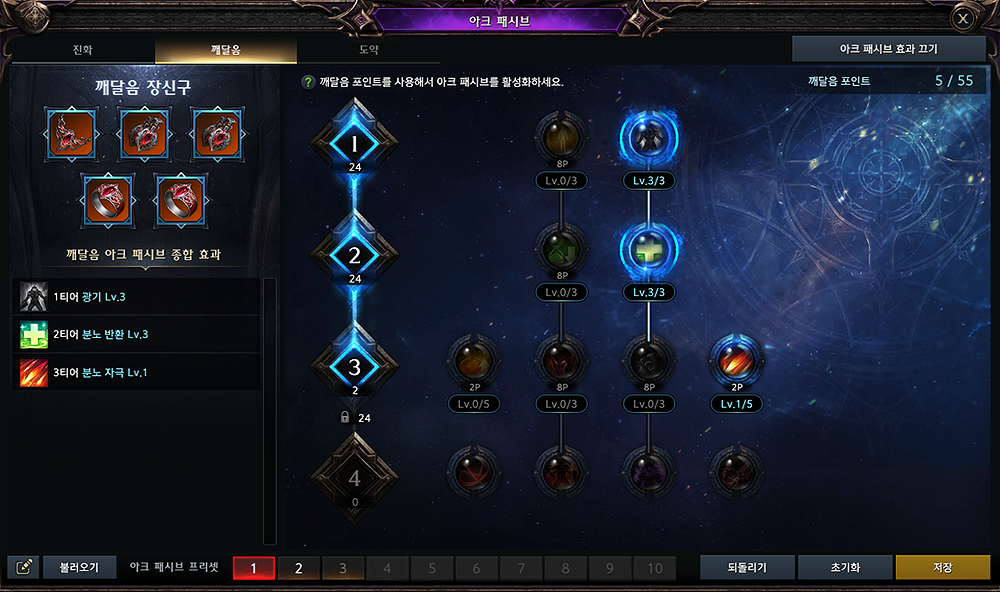Viewport: 1000px width, 592px height.
Task: Click the 되돌리기 undo button
Action: point(747,567)
